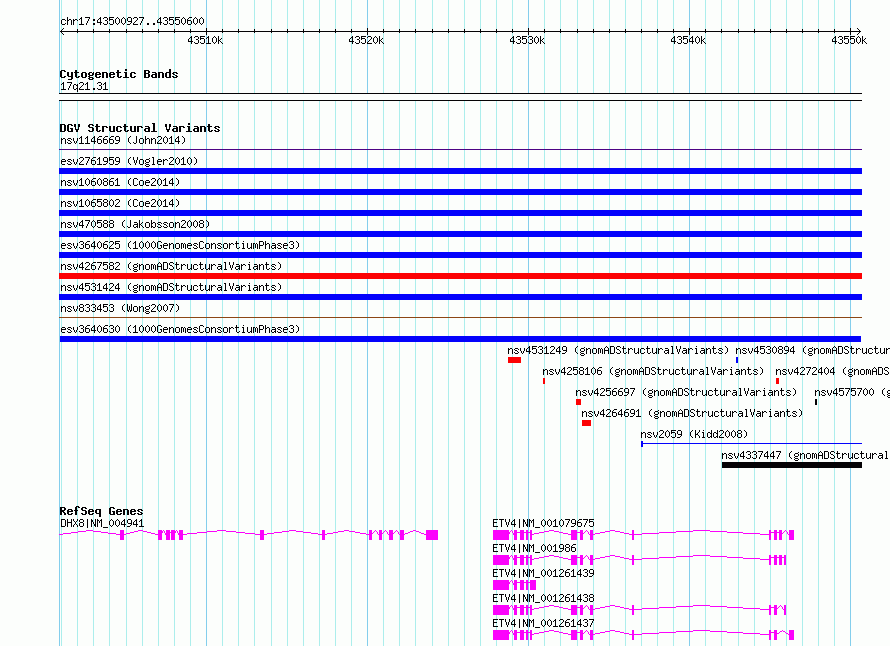
Task: Select variant label nsv4267582 (gnomADStructuralVariants)
Action: tap(171, 266)
